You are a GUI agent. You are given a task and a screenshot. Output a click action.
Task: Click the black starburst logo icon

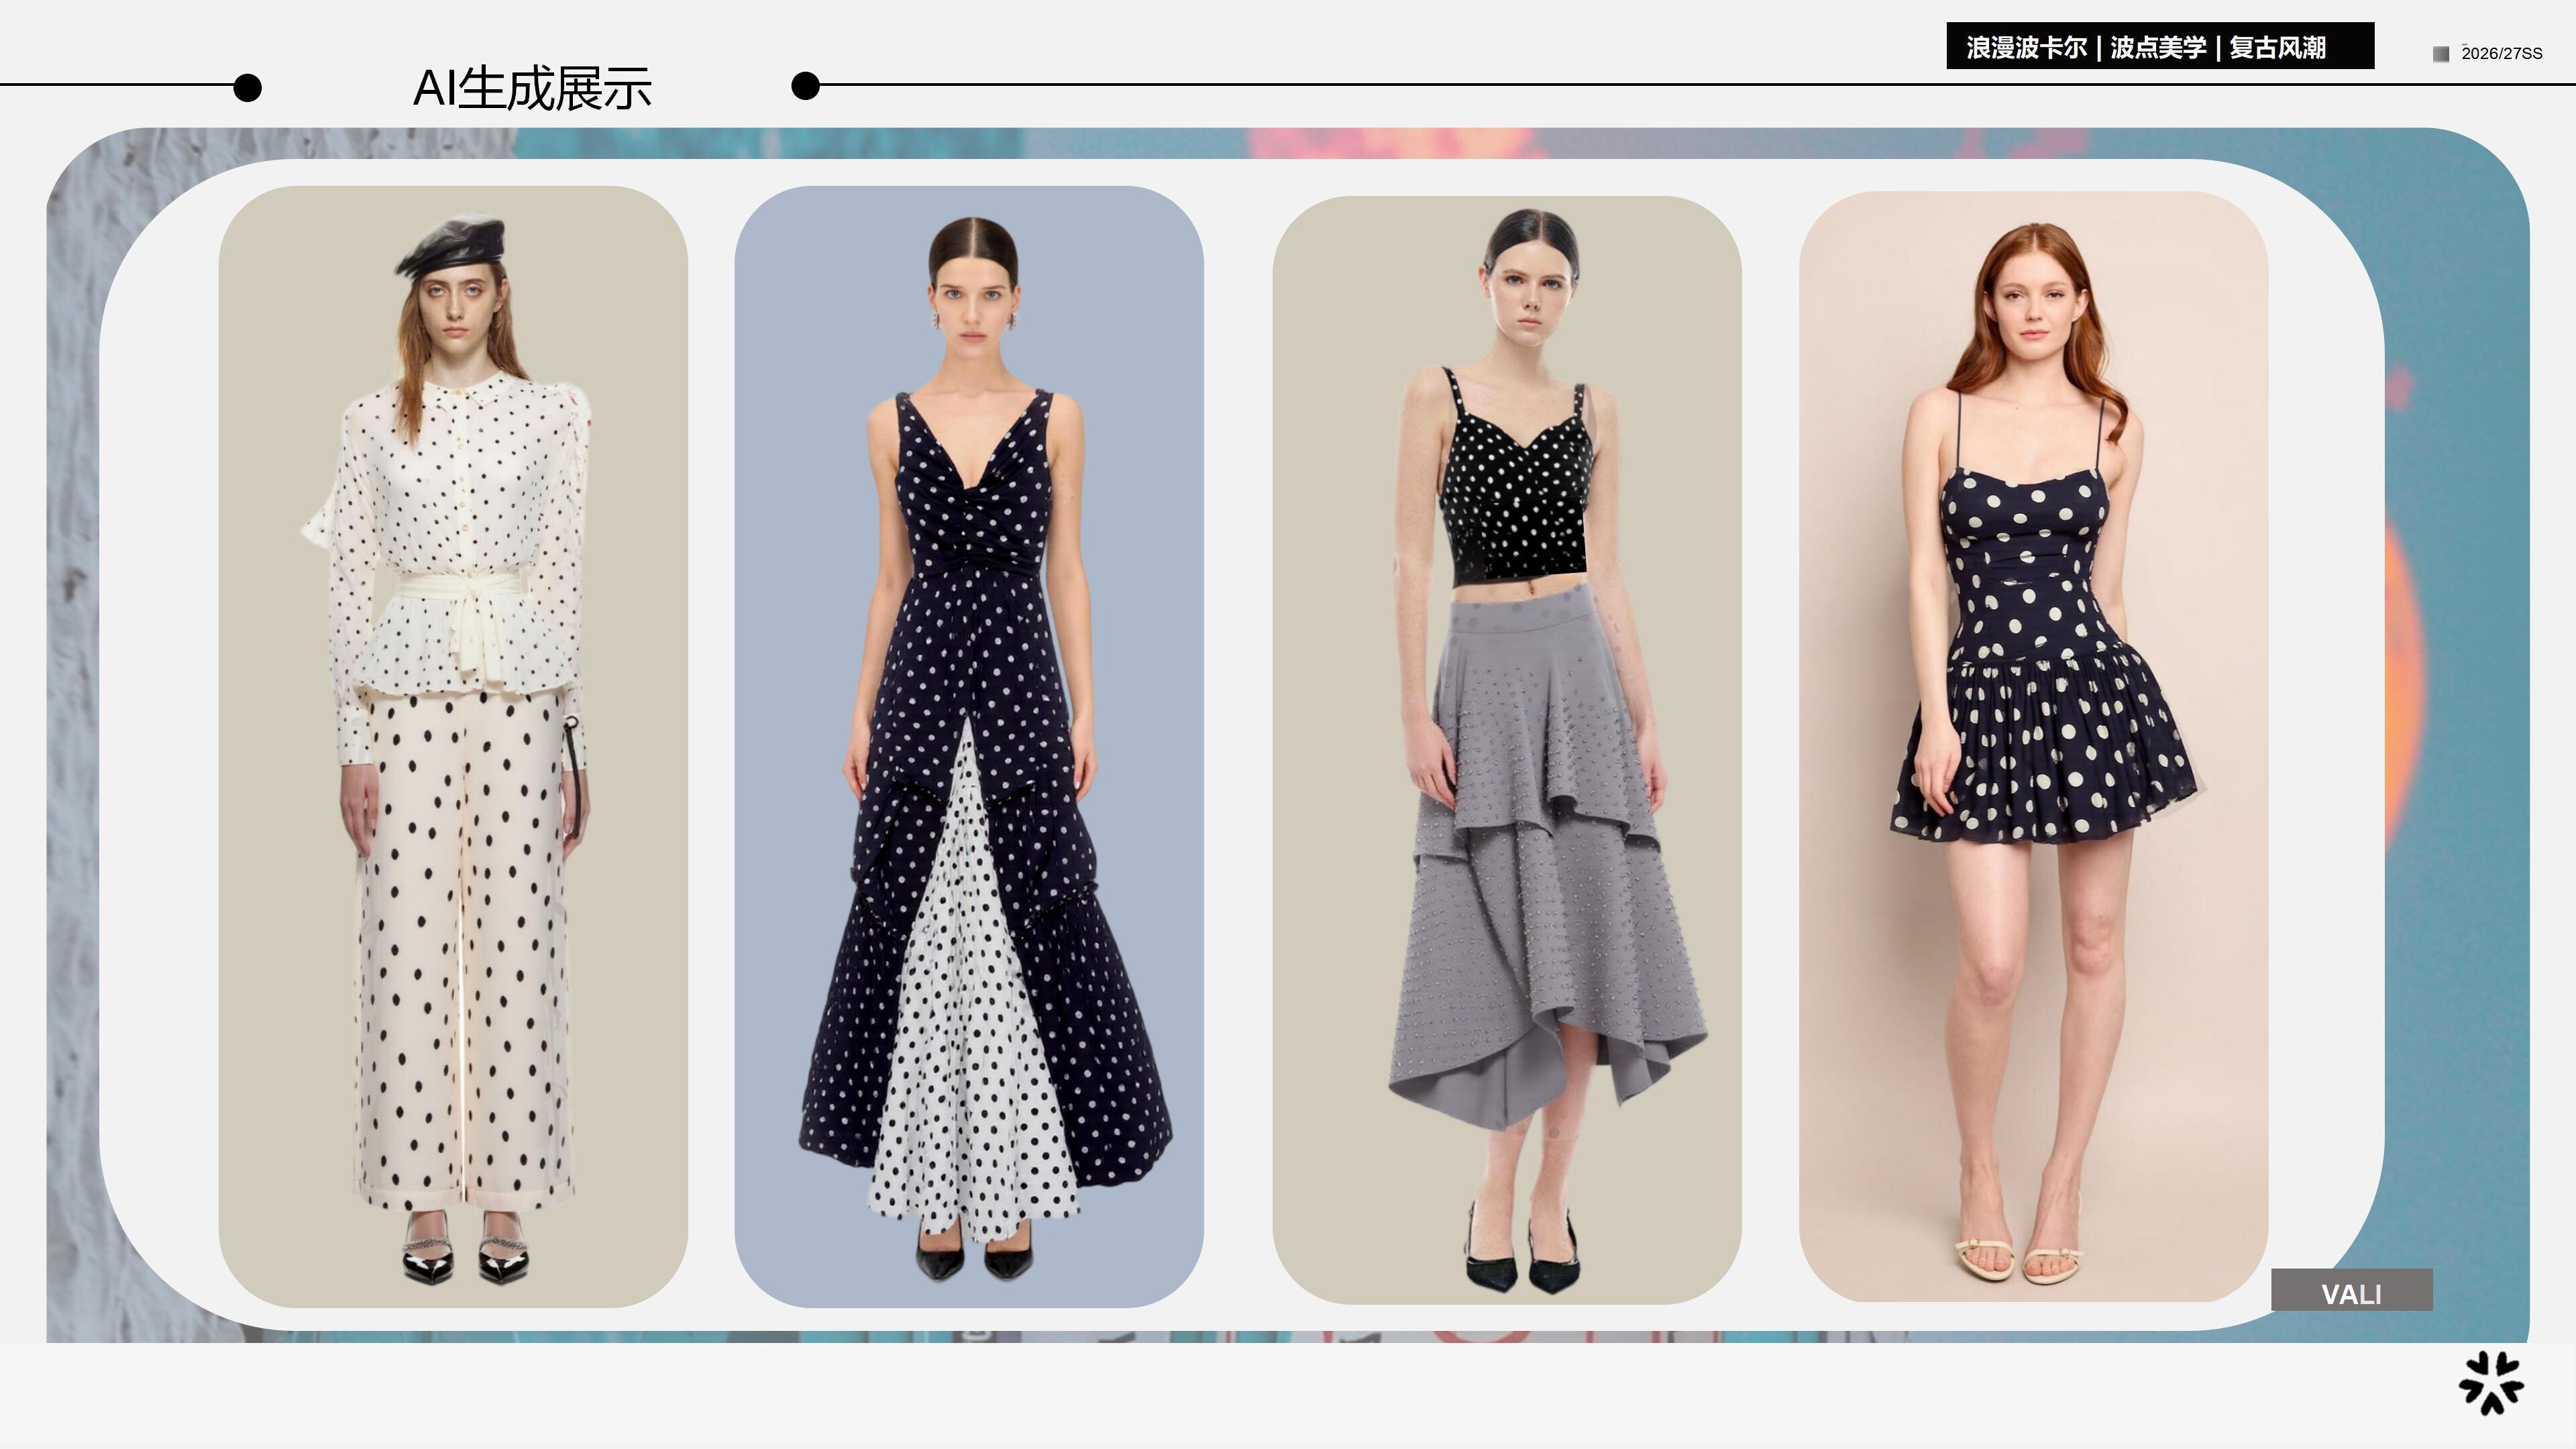coord(2491,1382)
